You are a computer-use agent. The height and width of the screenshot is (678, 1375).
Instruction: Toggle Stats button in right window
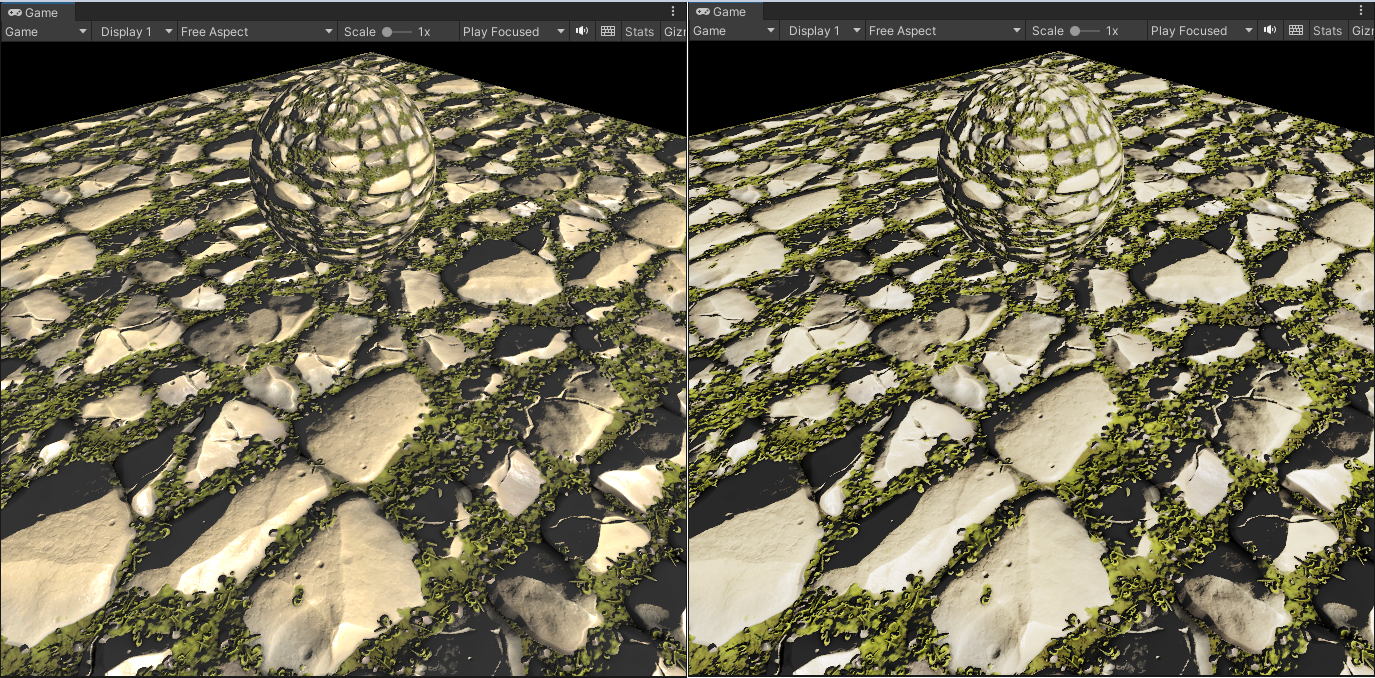click(x=1328, y=30)
